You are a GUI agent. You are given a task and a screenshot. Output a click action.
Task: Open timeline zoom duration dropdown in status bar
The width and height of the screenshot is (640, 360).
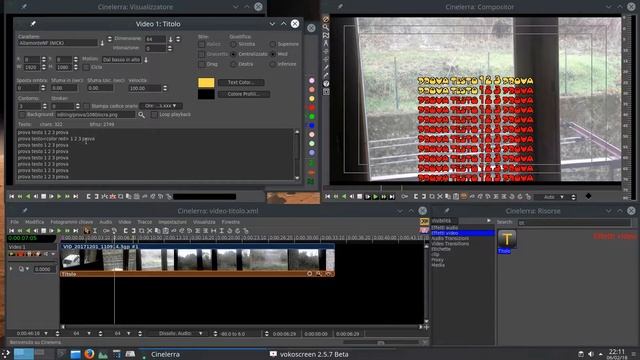click(46, 333)
